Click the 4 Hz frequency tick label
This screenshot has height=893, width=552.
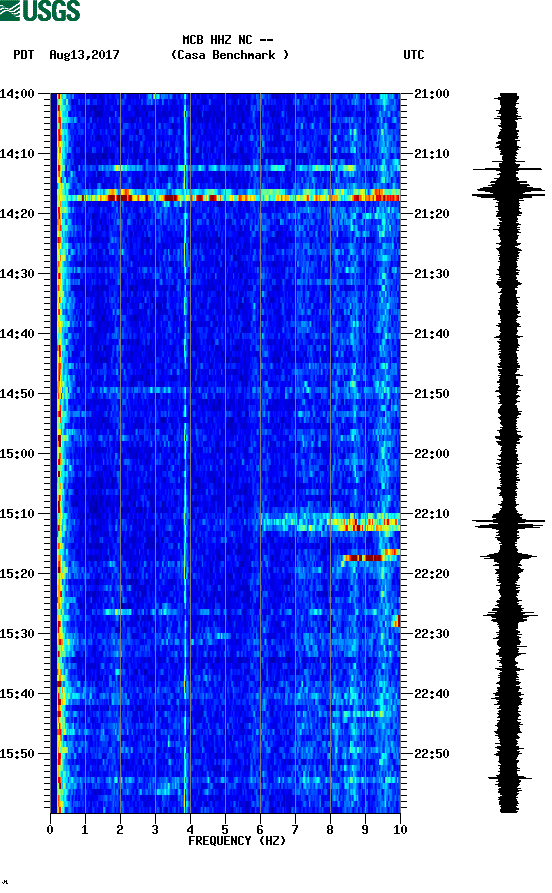coord(190,829)
